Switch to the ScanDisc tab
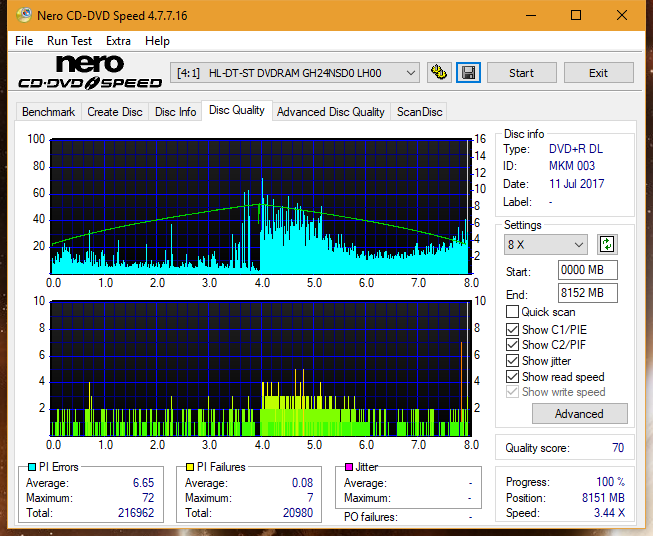 [419, 112]
